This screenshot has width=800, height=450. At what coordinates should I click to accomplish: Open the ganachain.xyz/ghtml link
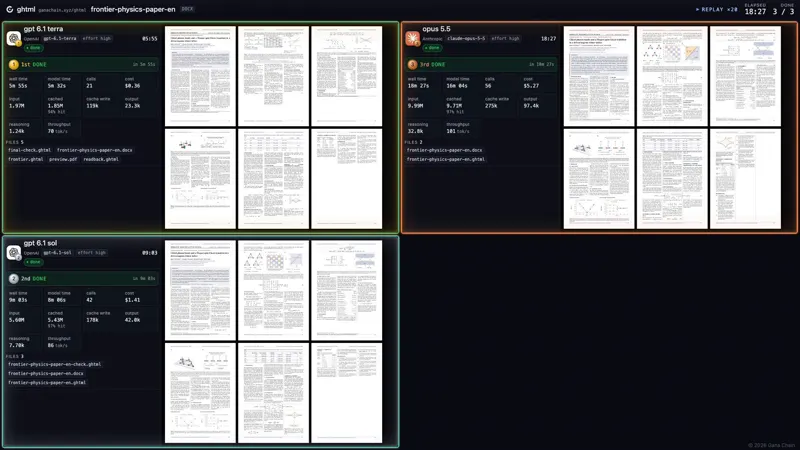pos(62,10)
